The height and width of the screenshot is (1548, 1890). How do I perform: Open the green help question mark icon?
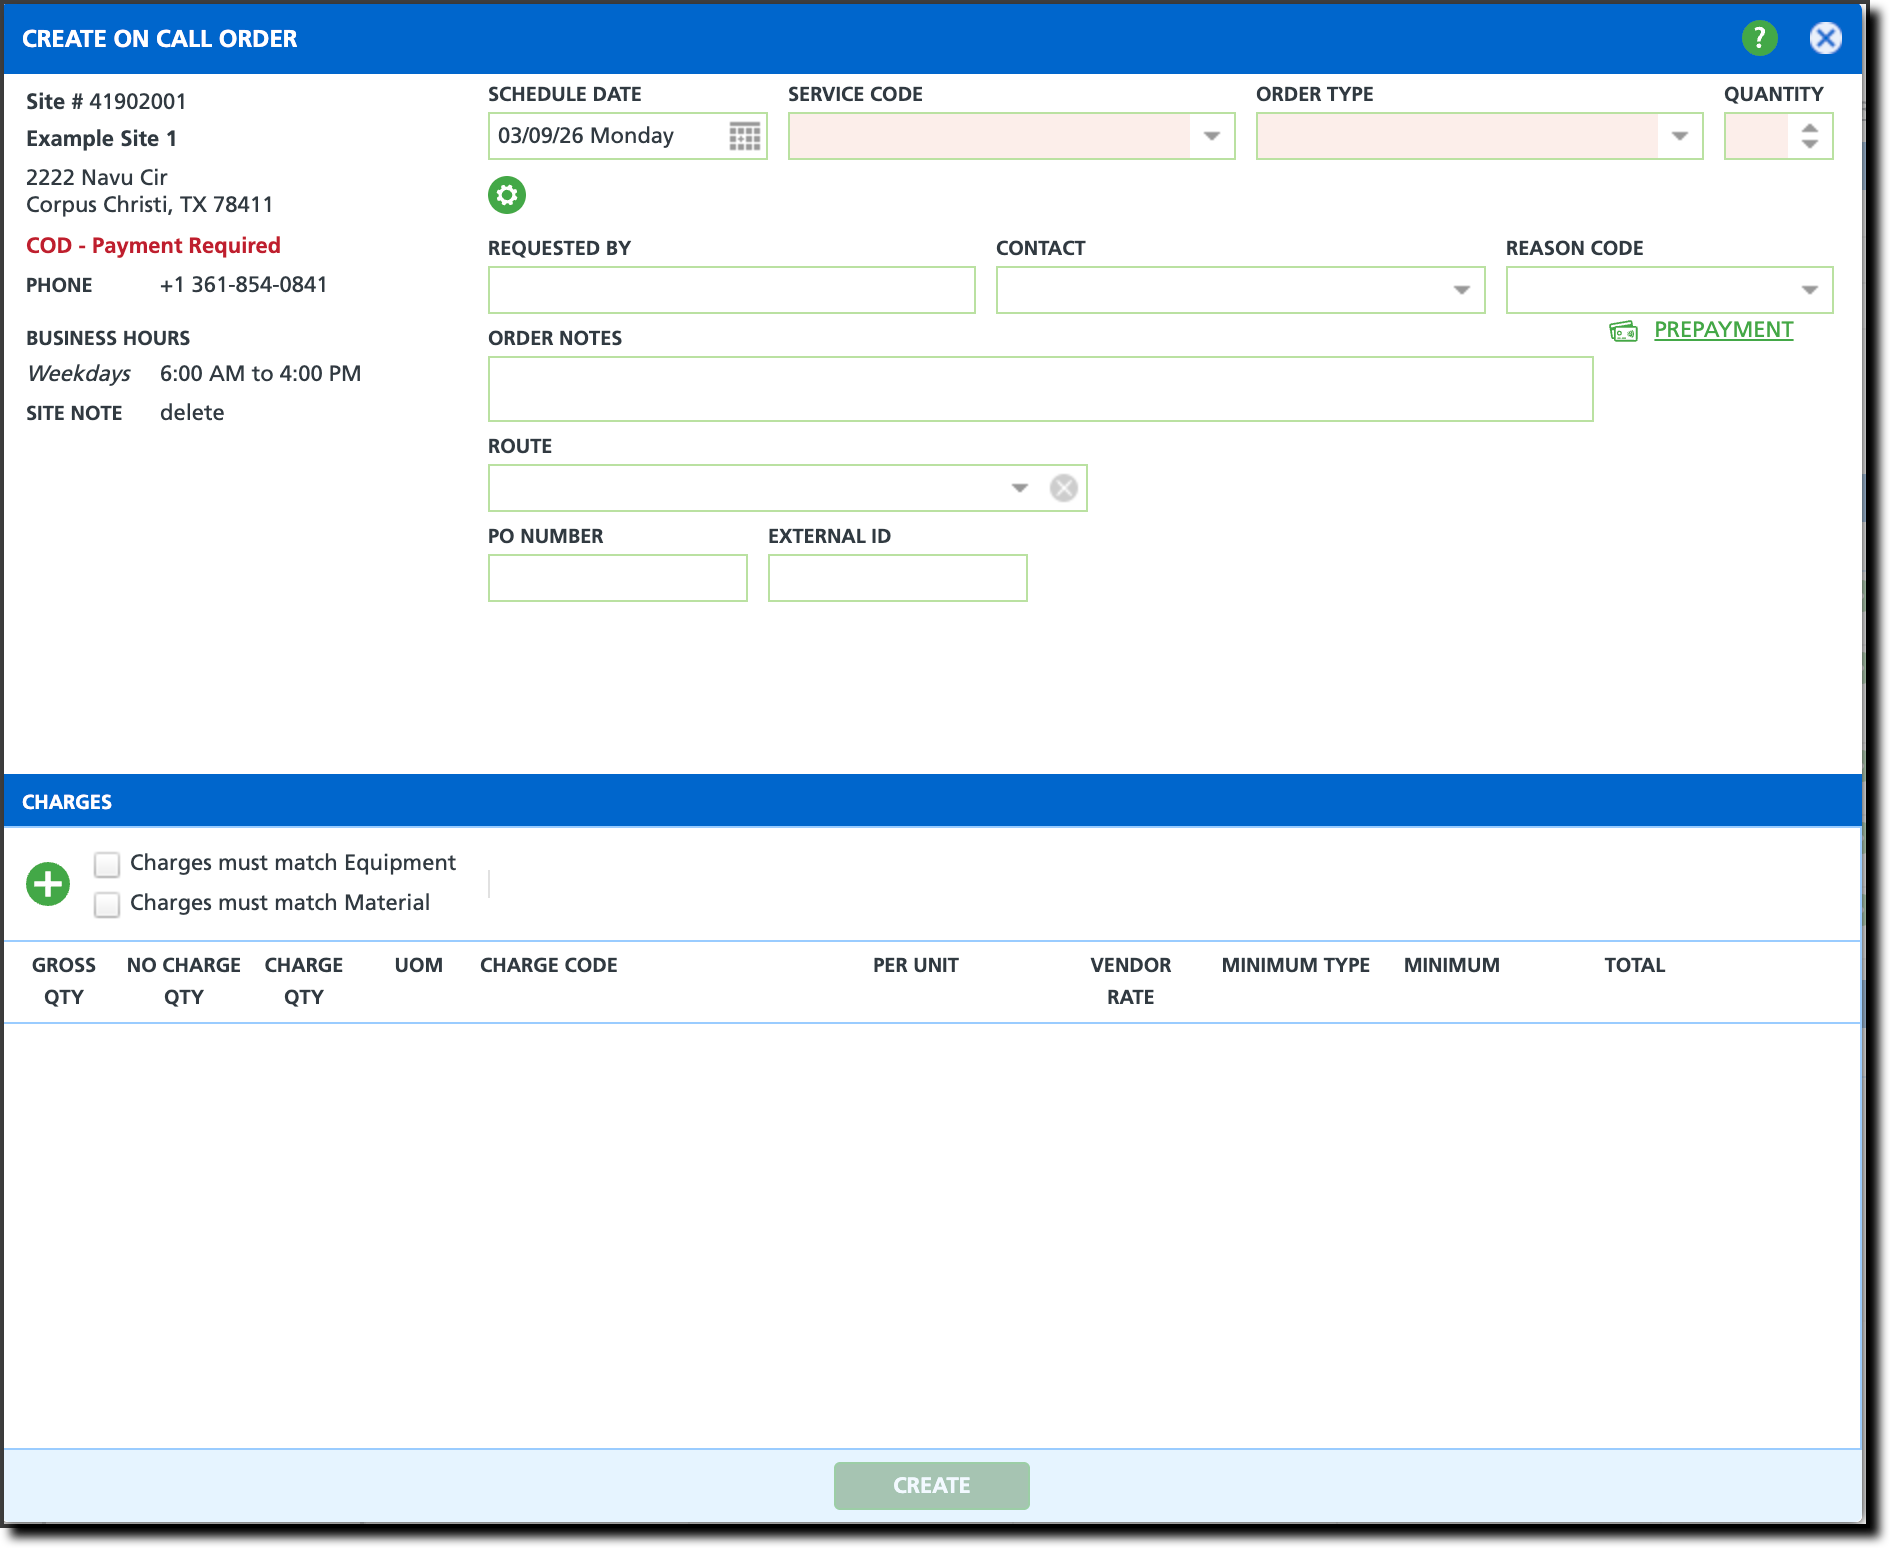(1759, 38)
